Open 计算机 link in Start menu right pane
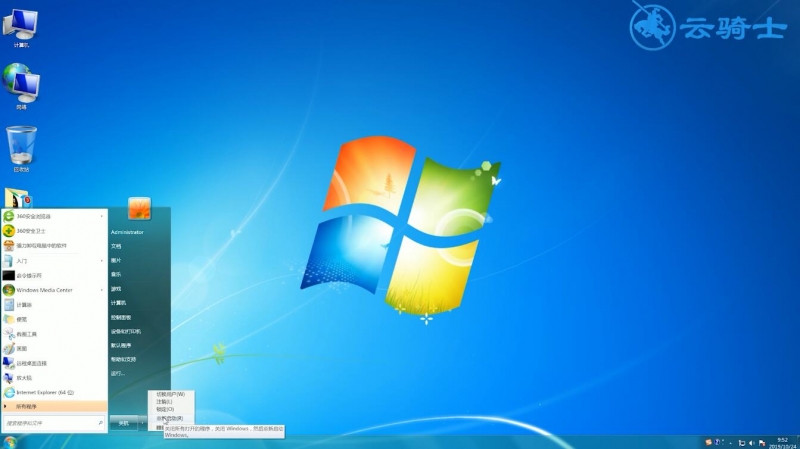Viewport: 800px width, 449px height. coord(118,303)
